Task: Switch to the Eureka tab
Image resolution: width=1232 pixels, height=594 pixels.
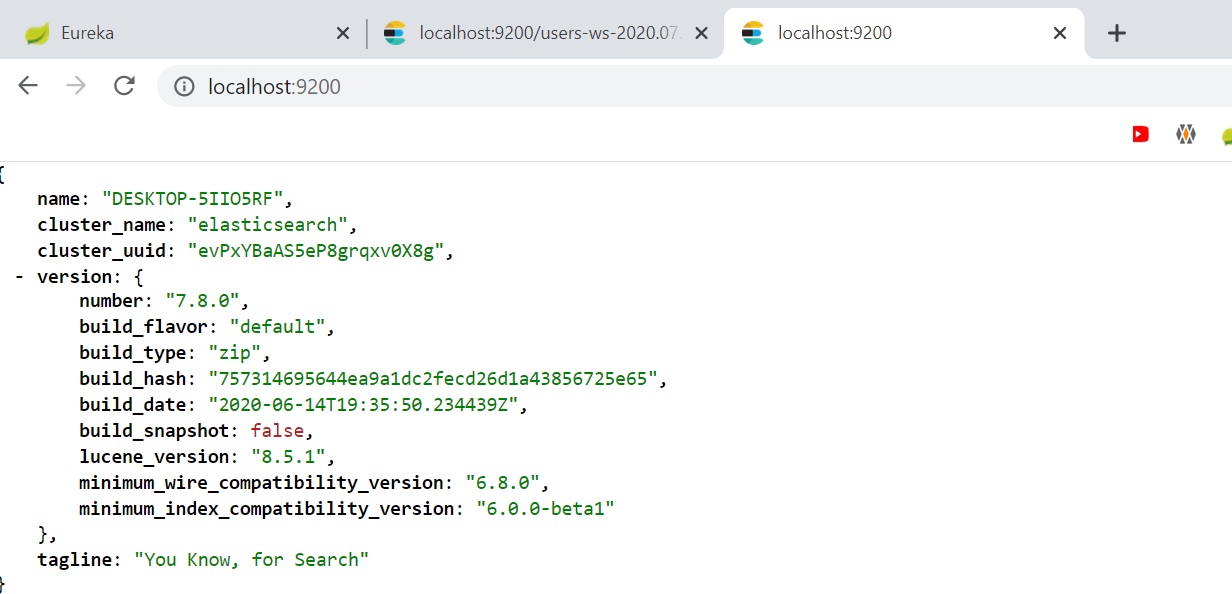Action: point(180,33)
